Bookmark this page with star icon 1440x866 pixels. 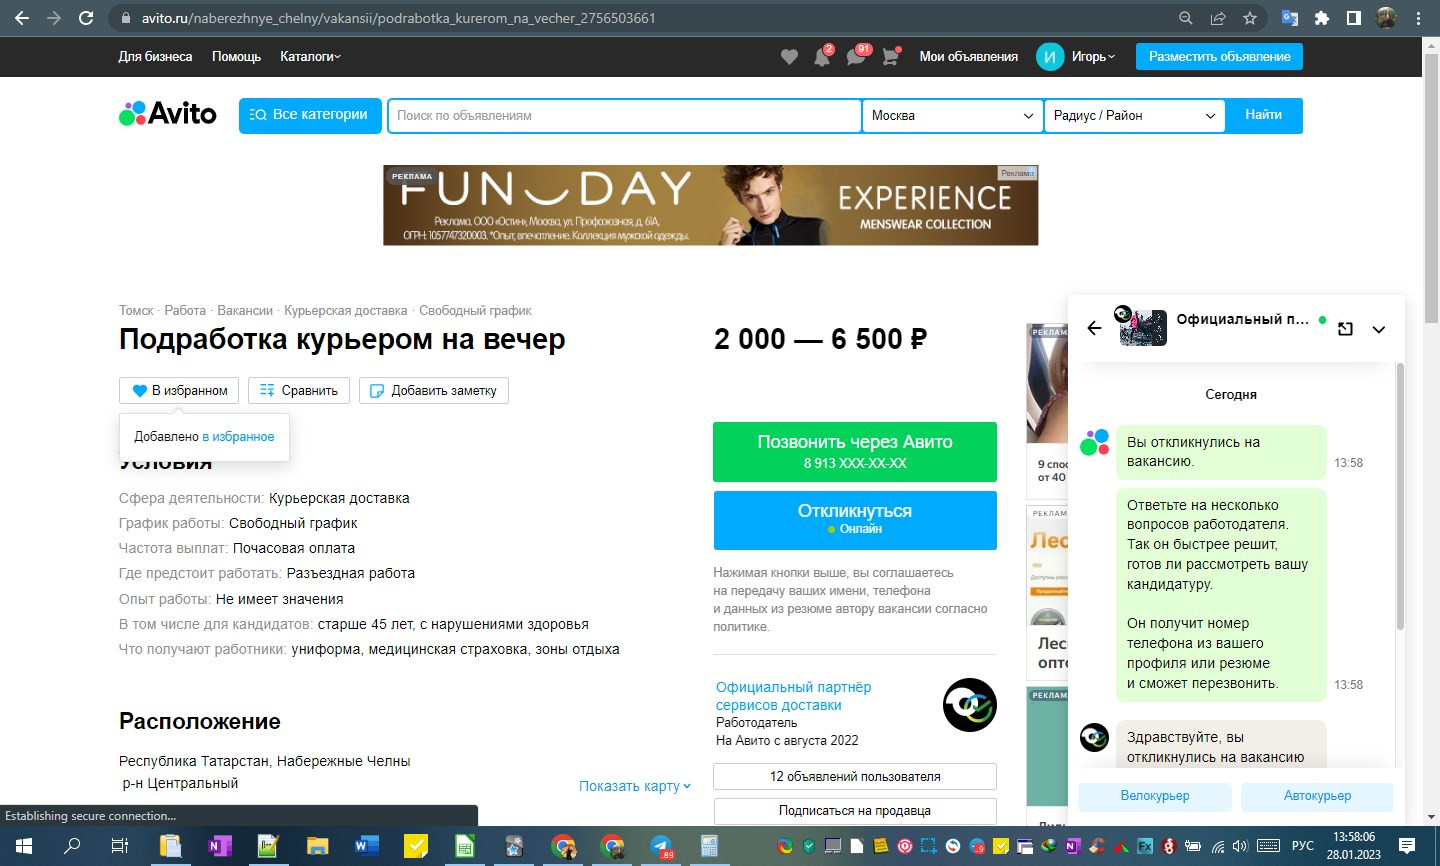1249,18
